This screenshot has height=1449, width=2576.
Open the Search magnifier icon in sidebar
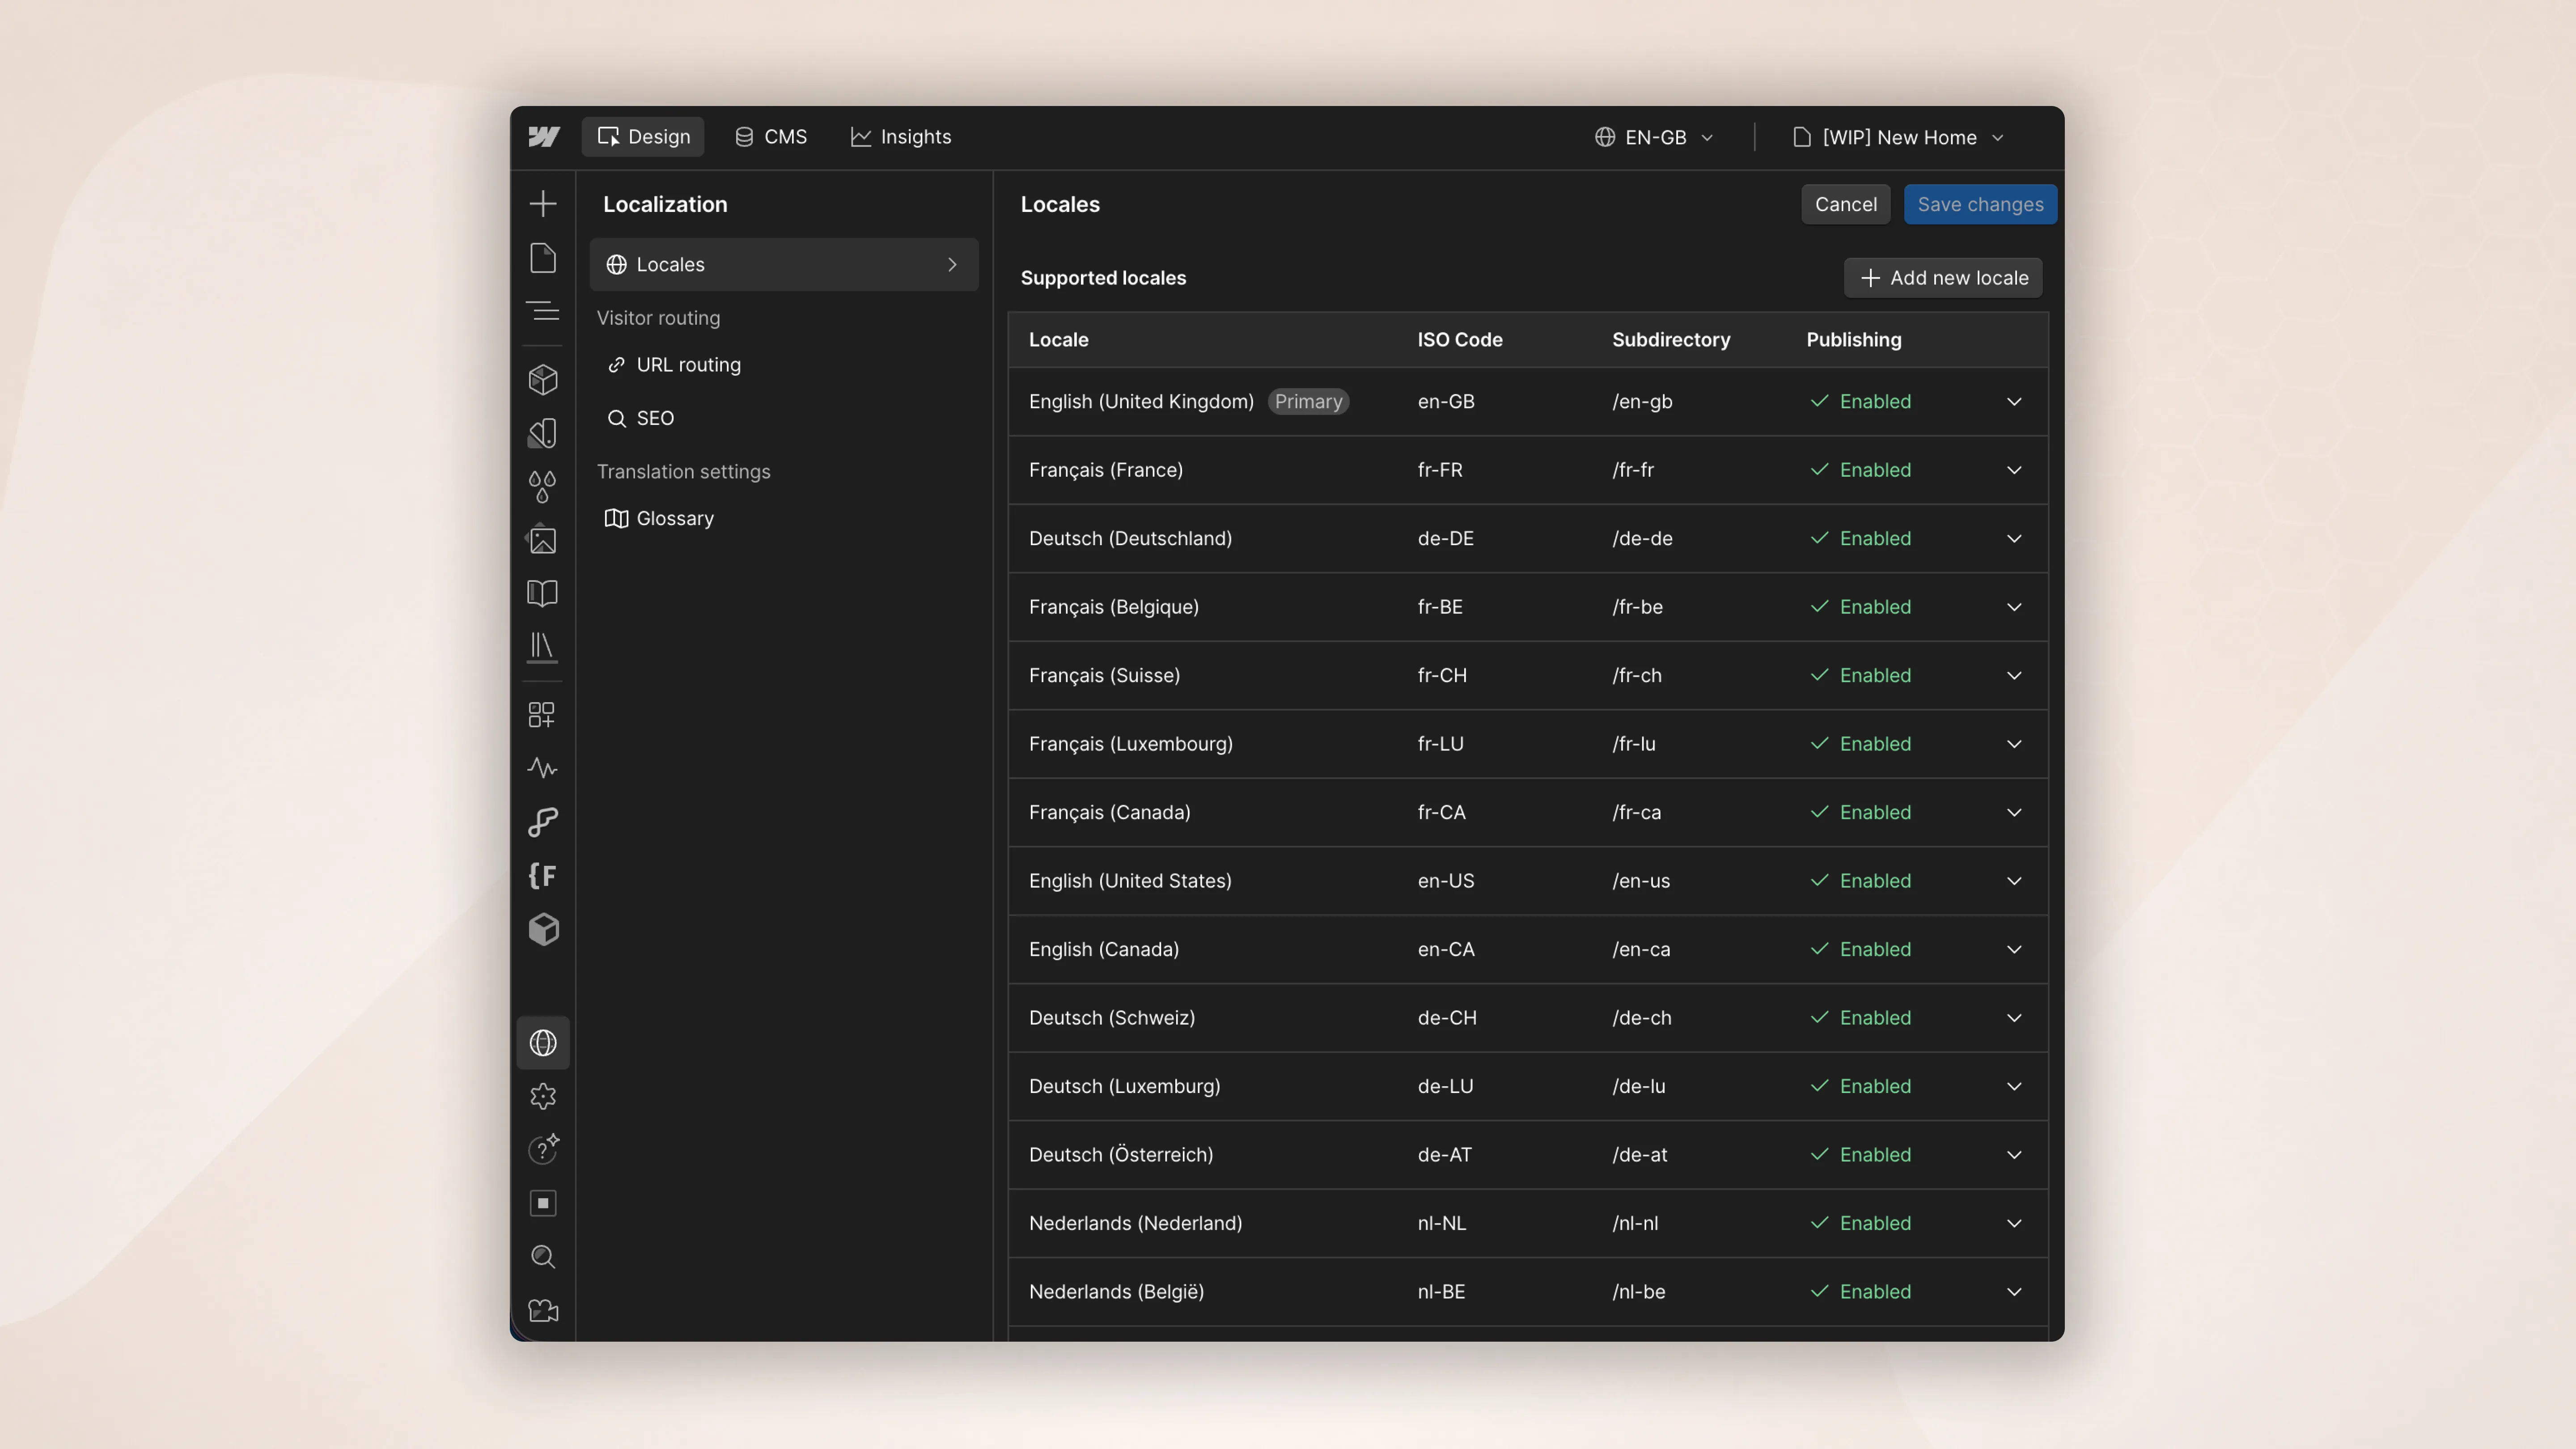(x=543, y=1257)
